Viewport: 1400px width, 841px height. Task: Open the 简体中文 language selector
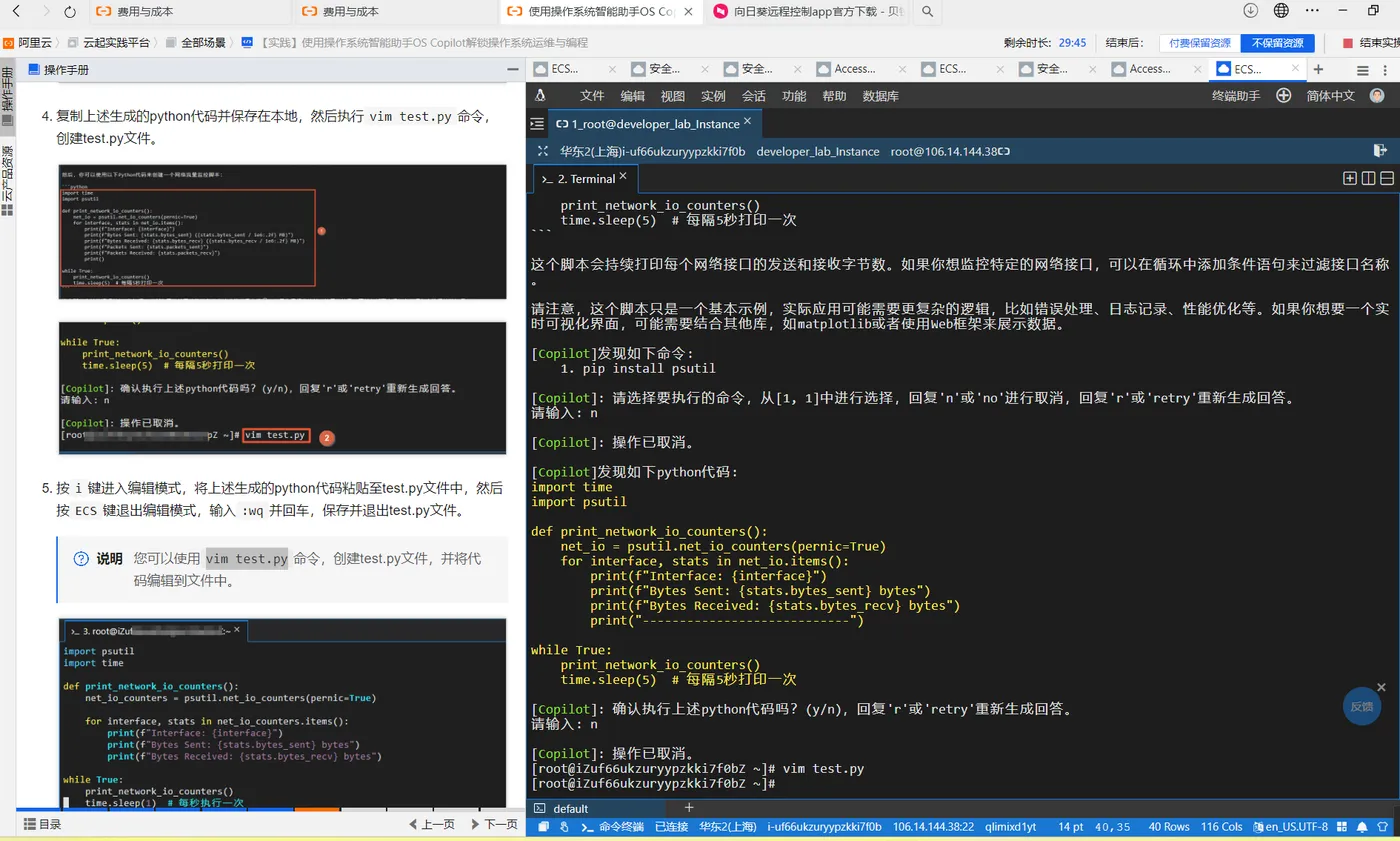(x=1330, y=96)
